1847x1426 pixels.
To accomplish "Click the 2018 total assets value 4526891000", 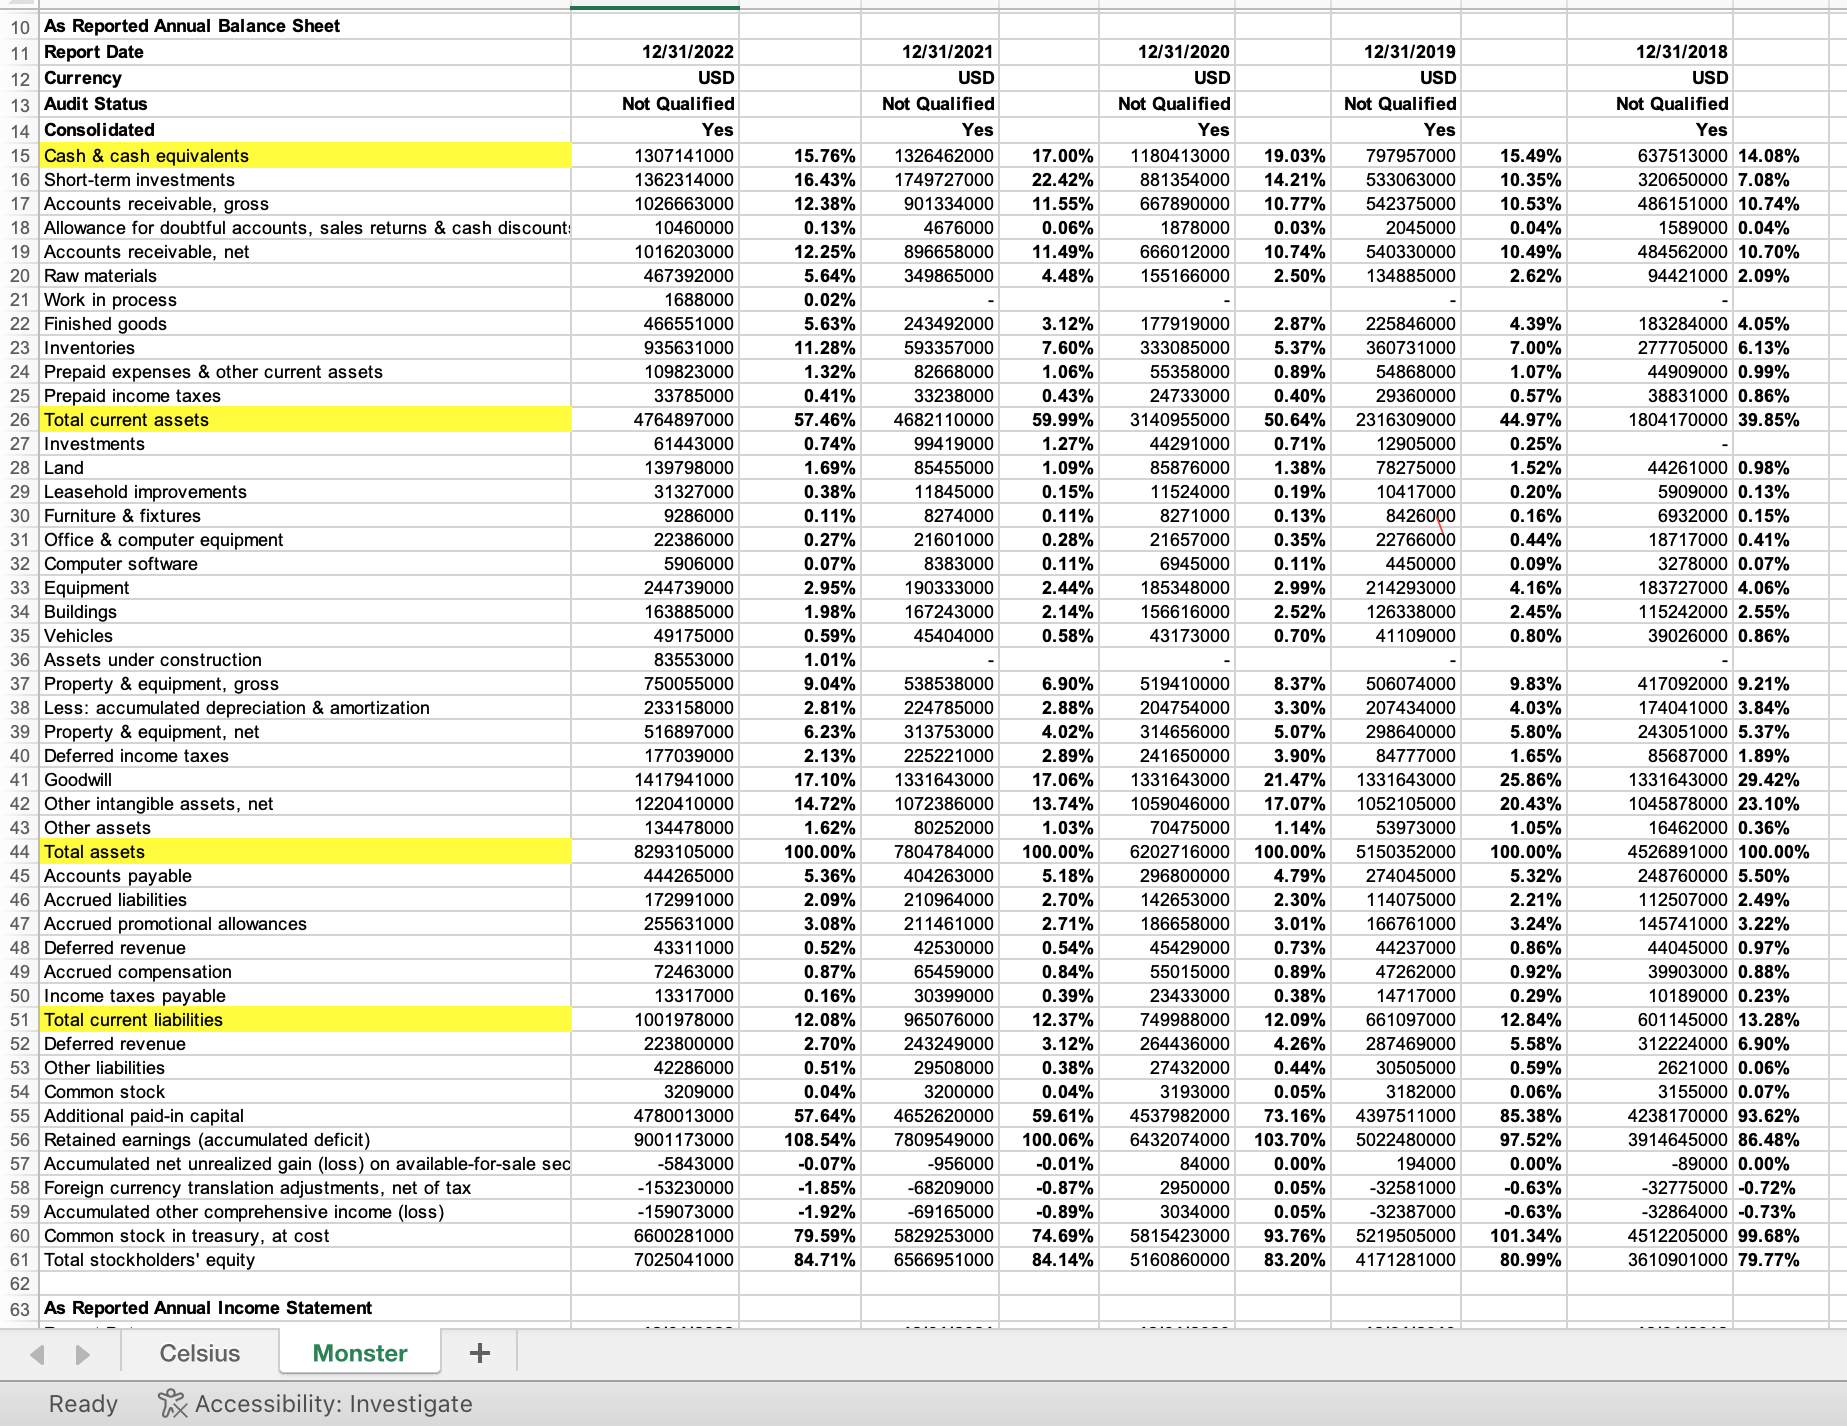I will click(1650, 852).
